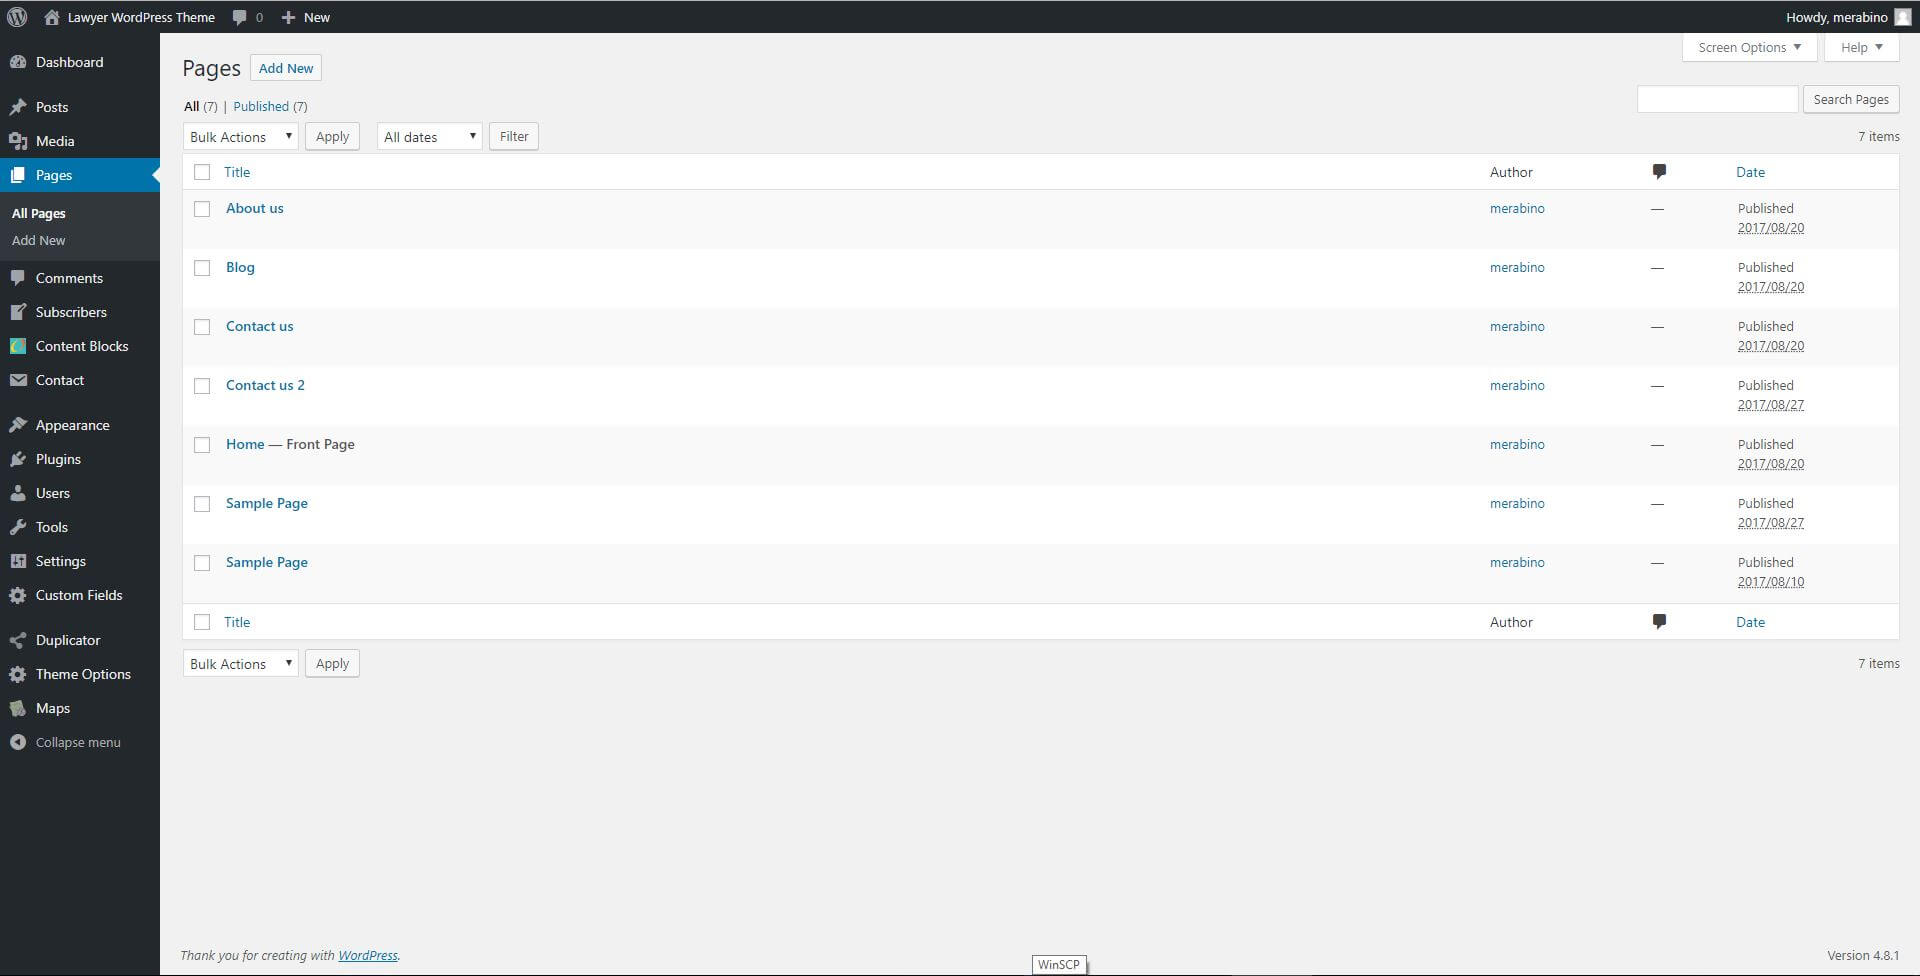Image resolution: width=1920 pixels, height=976 pixels.
Task: Select all pages with the header Title checkbox
Action: (202, 172)
